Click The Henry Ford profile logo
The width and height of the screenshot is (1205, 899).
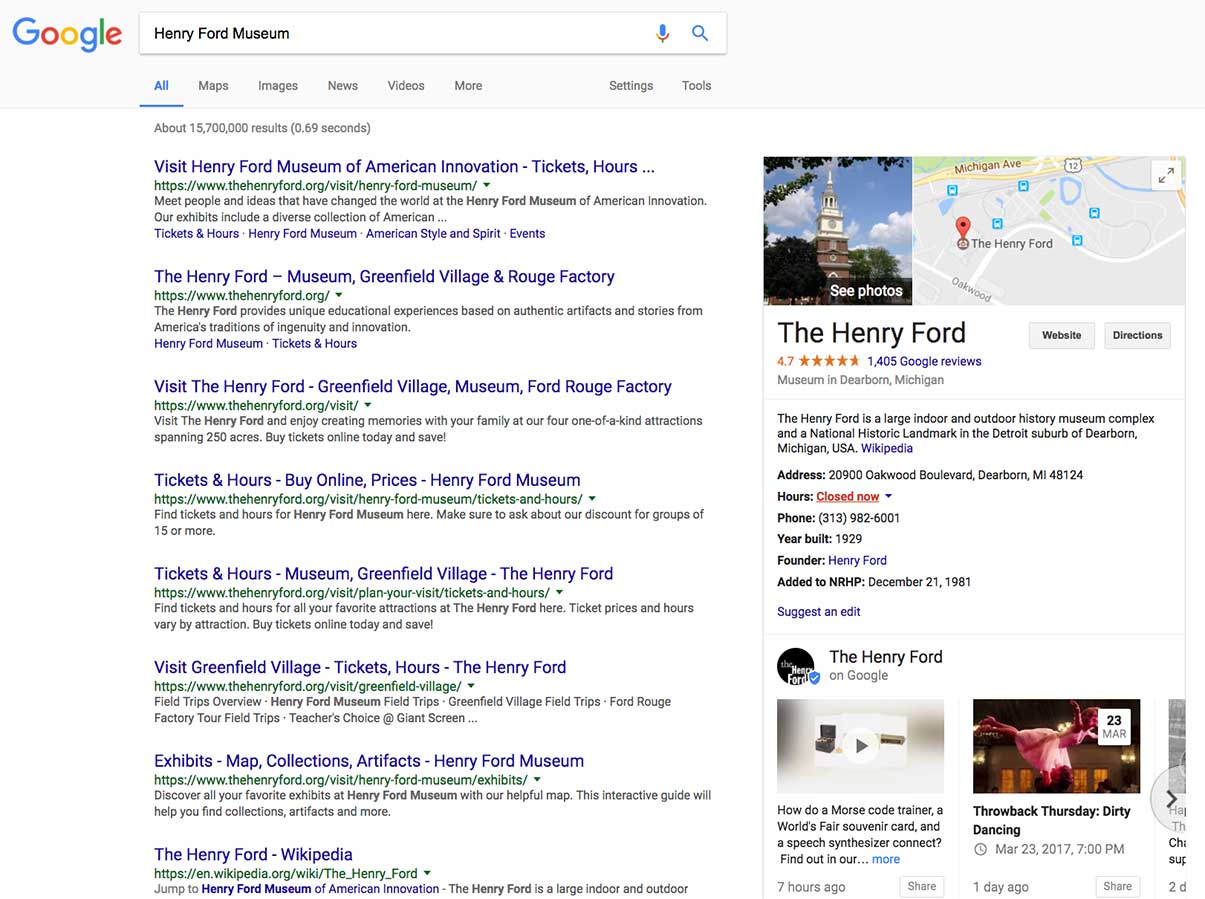797,667
